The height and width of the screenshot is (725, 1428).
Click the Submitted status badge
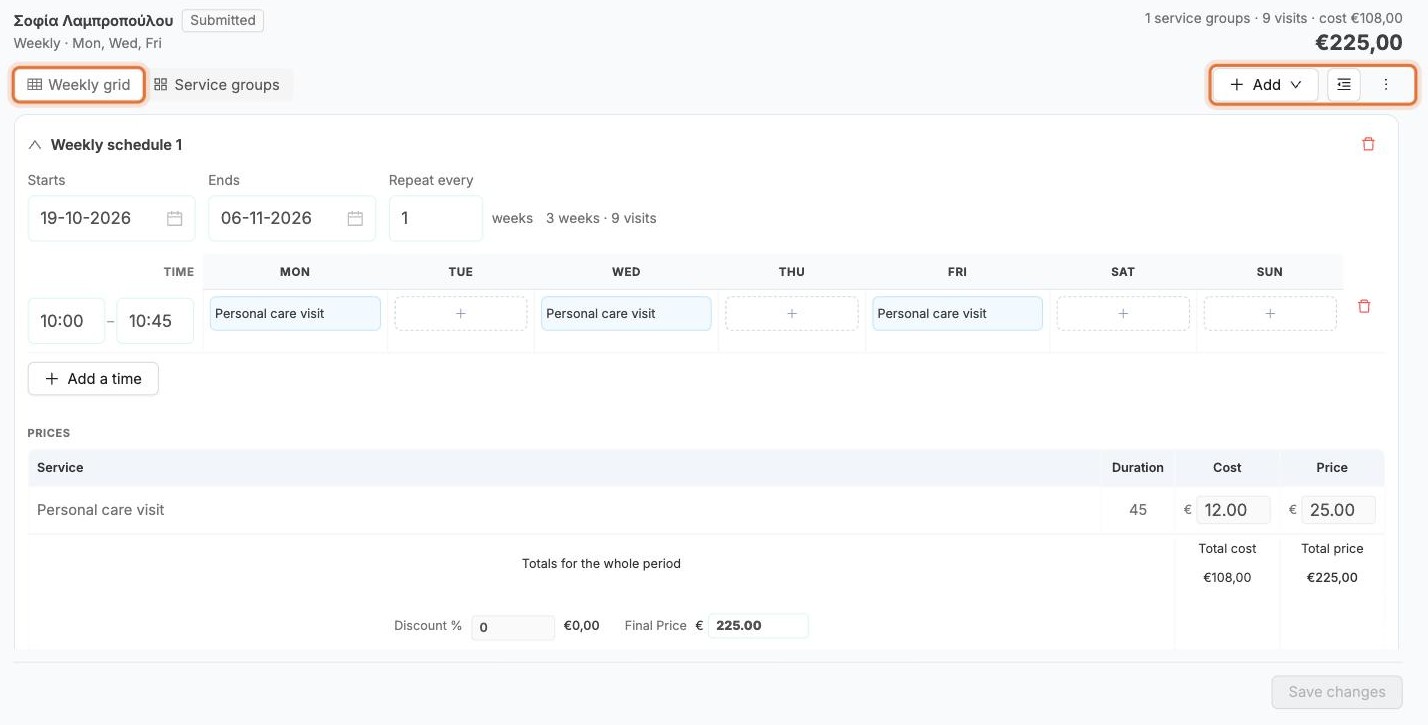click(223, 20)
